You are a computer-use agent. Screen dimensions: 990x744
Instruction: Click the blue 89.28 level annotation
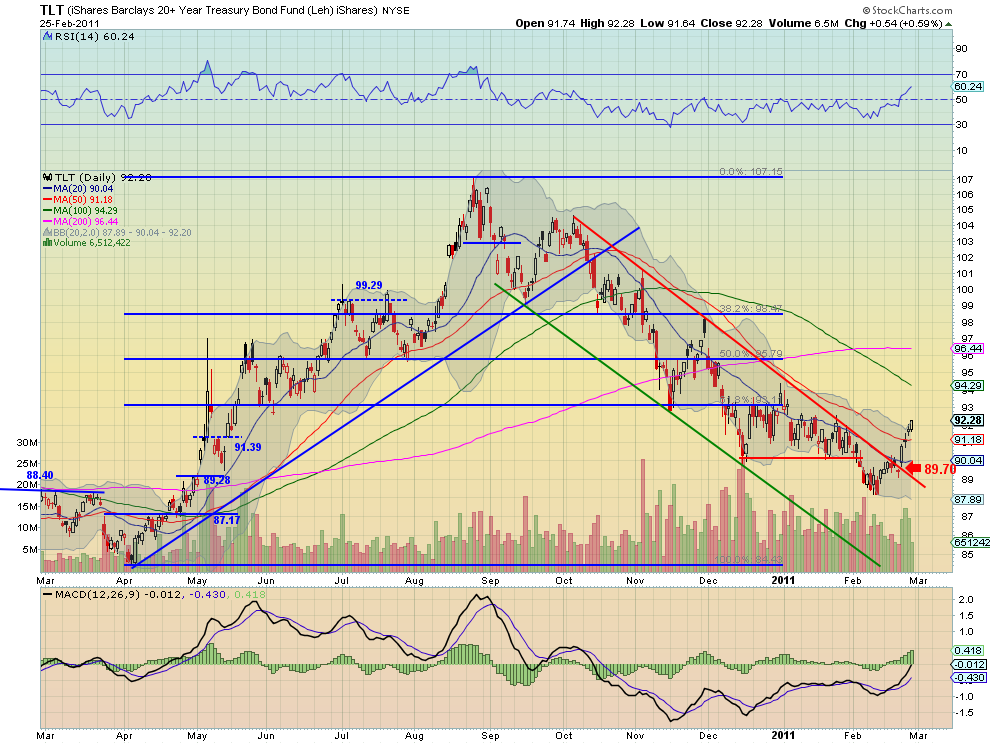coord(217,481)
